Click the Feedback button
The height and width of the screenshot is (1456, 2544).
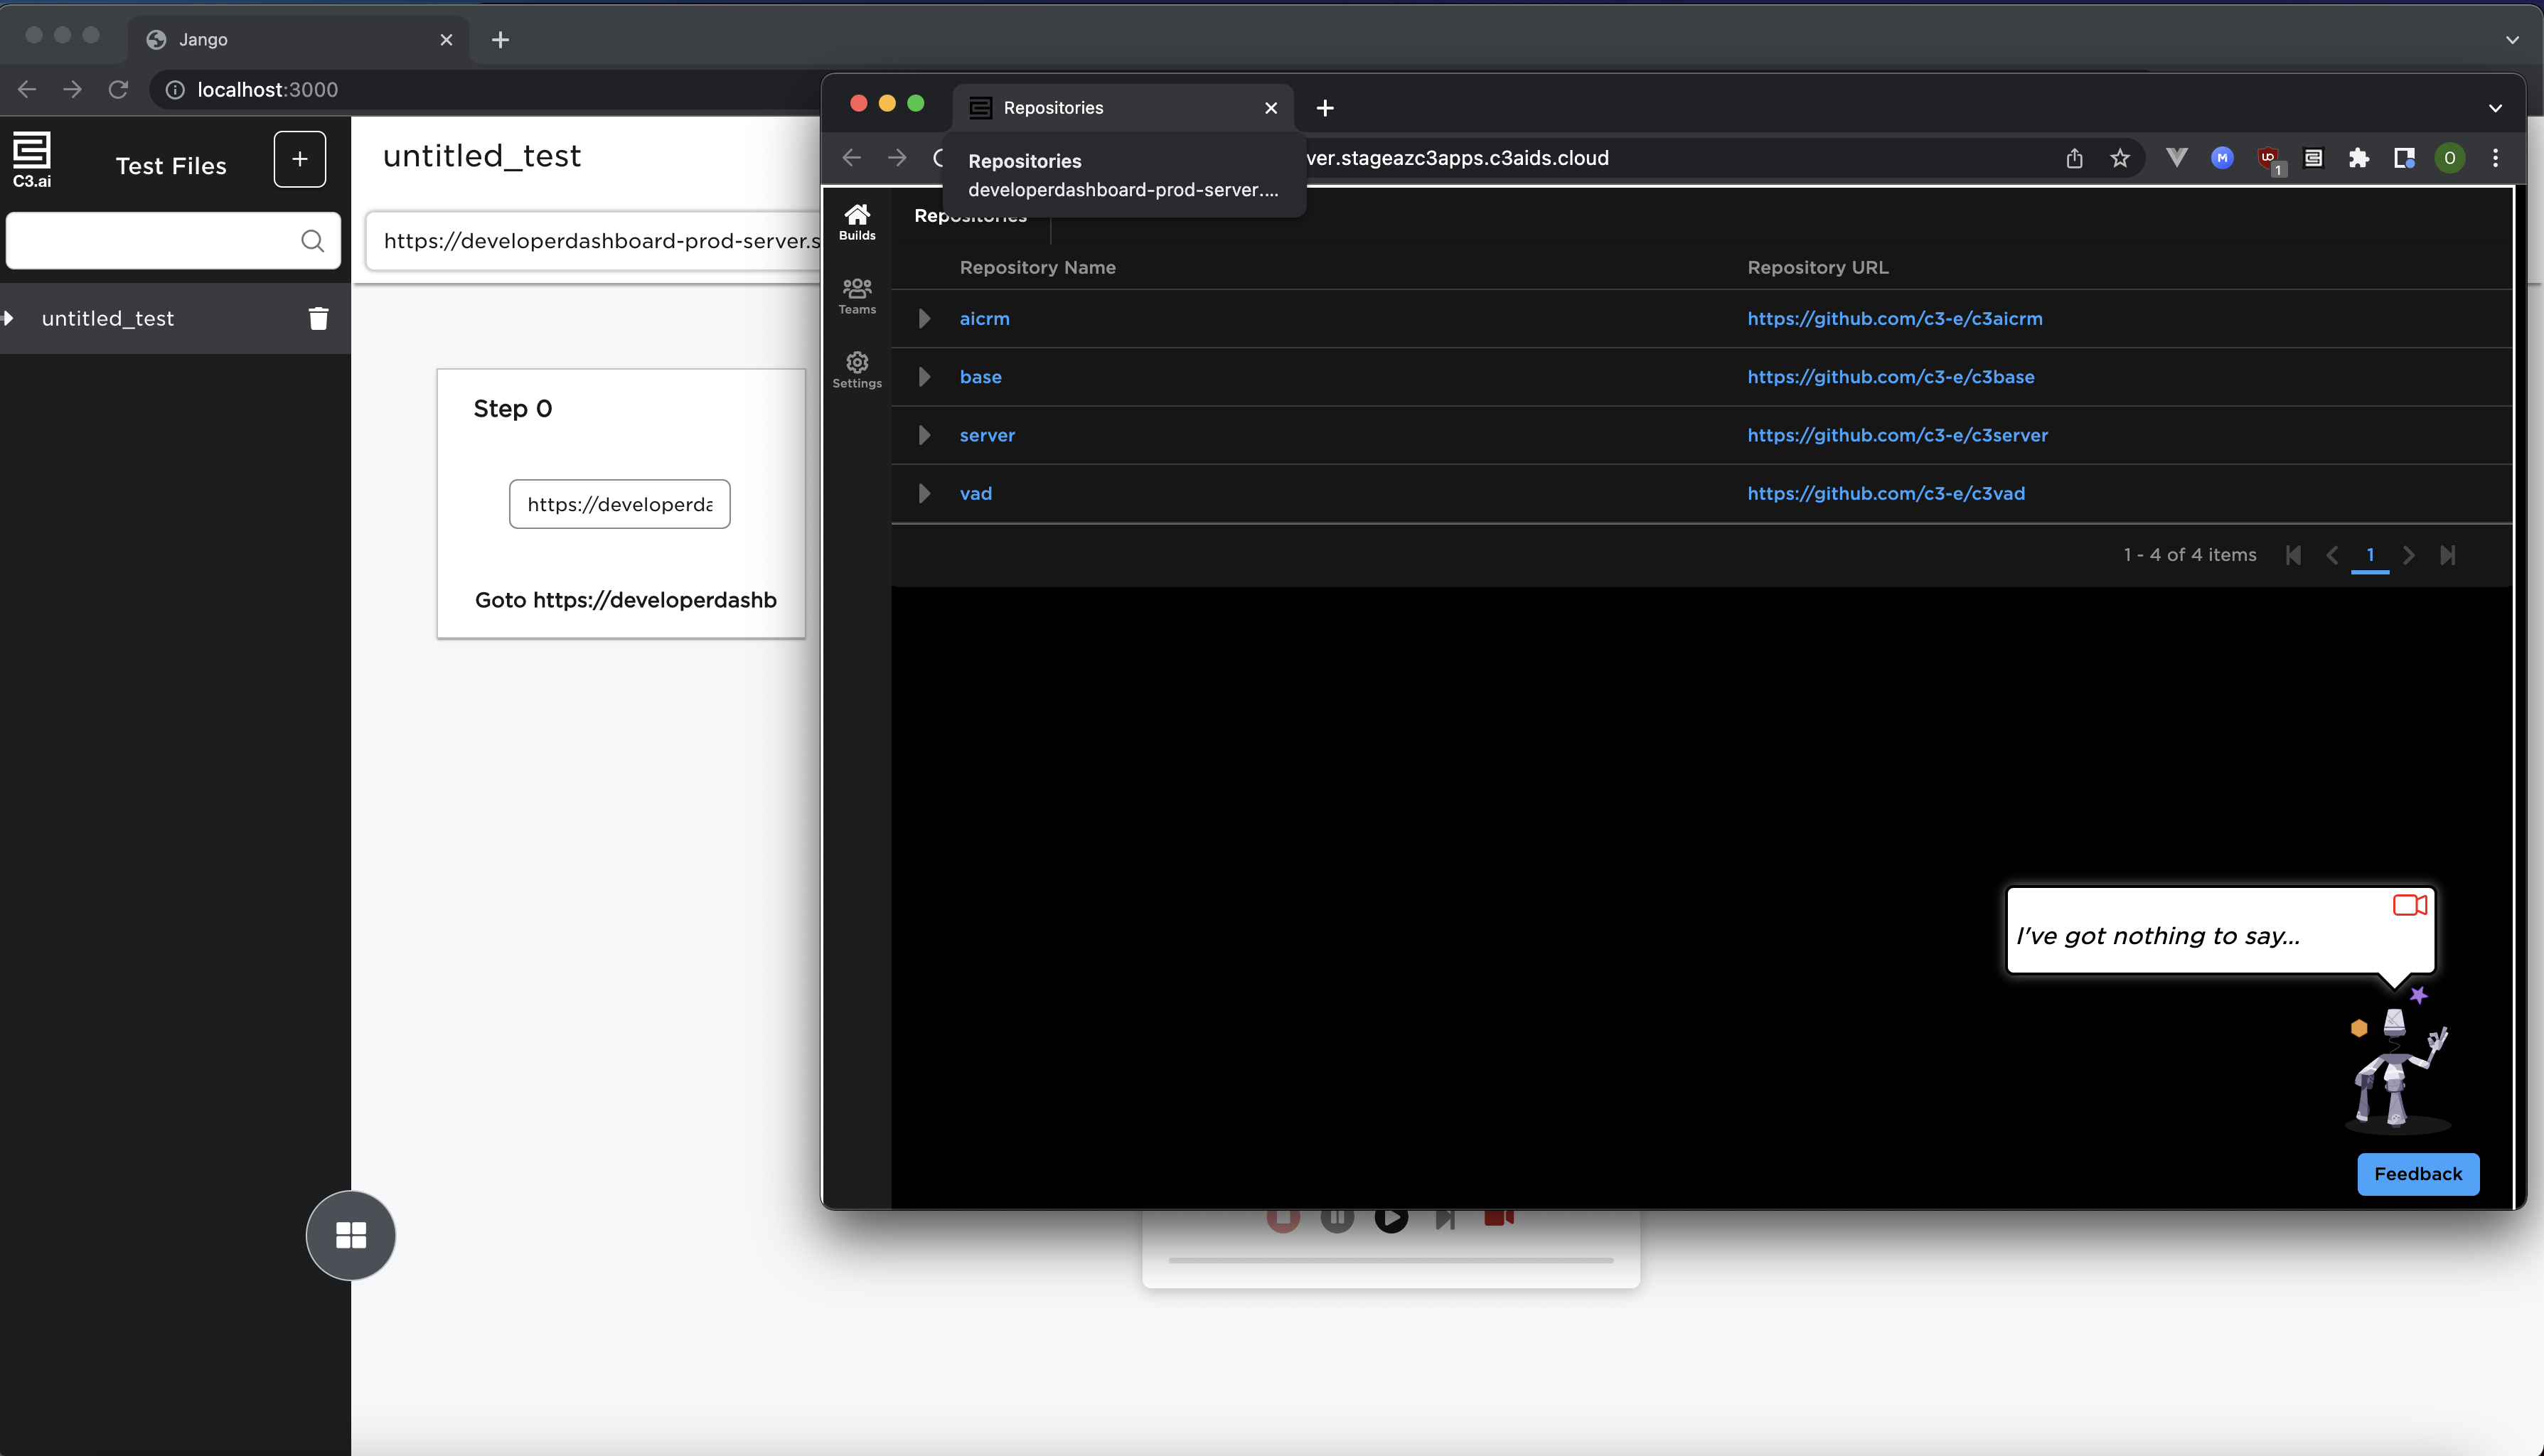[2417, 1173]
